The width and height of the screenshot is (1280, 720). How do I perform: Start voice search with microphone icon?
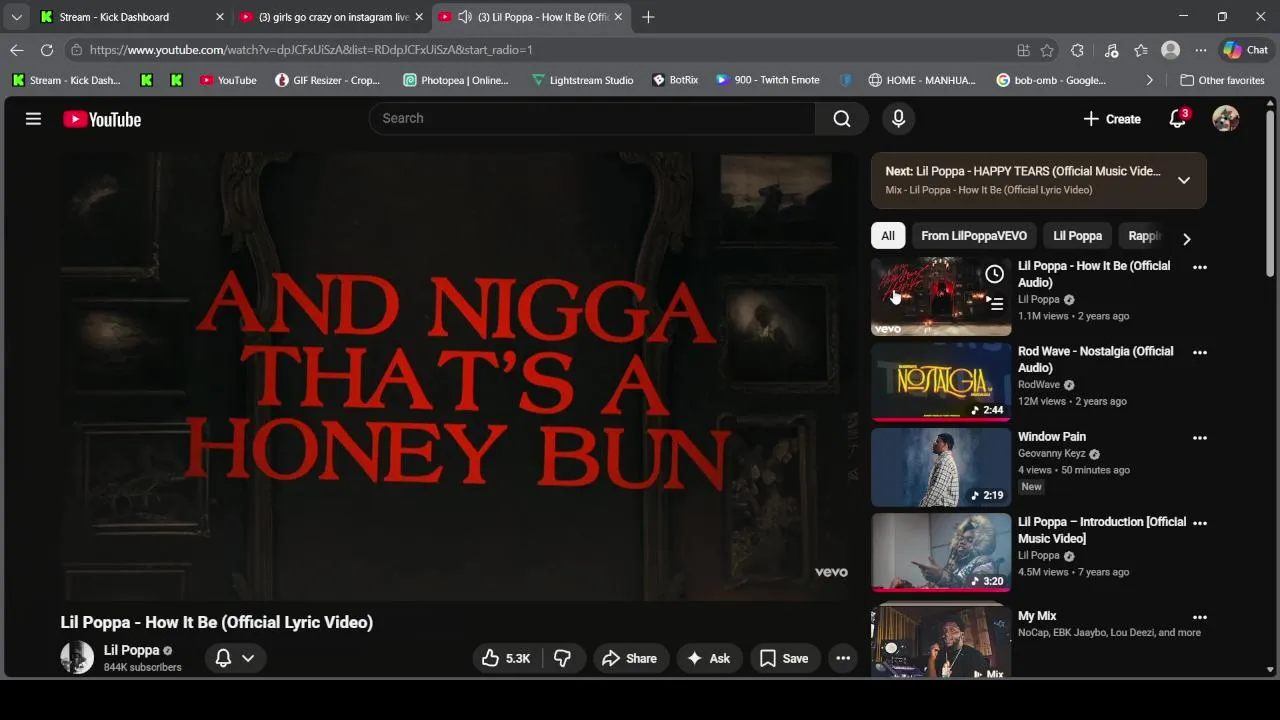[898, 118]
